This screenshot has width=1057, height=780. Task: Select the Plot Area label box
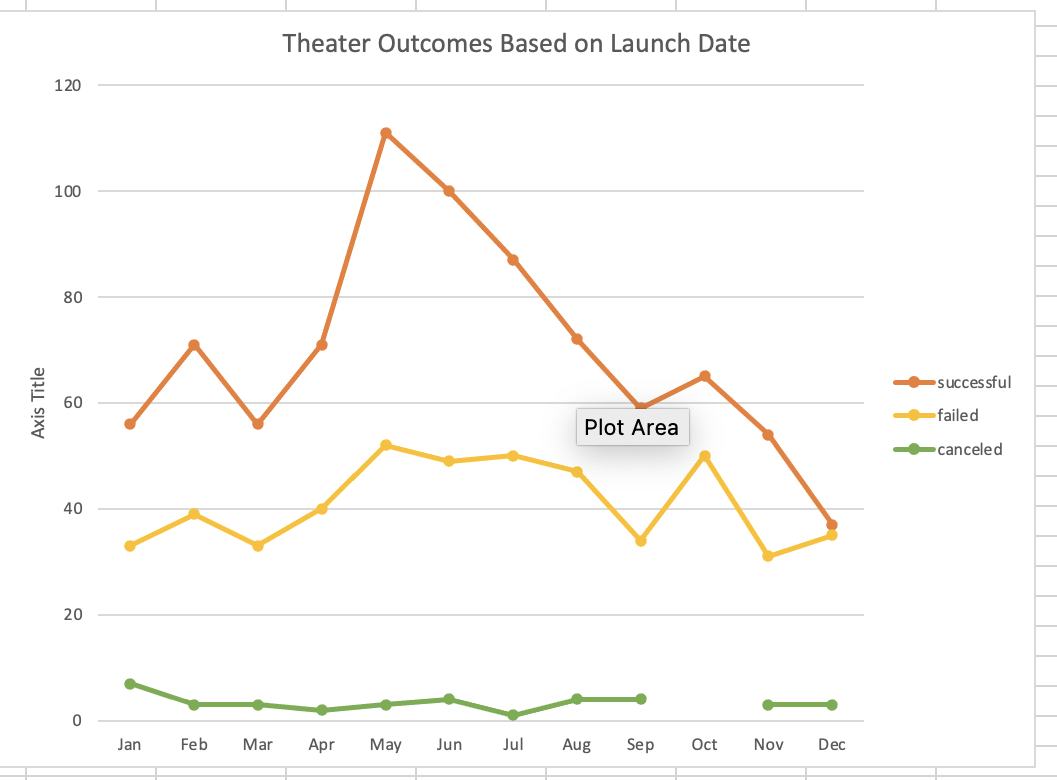[632, 427]
